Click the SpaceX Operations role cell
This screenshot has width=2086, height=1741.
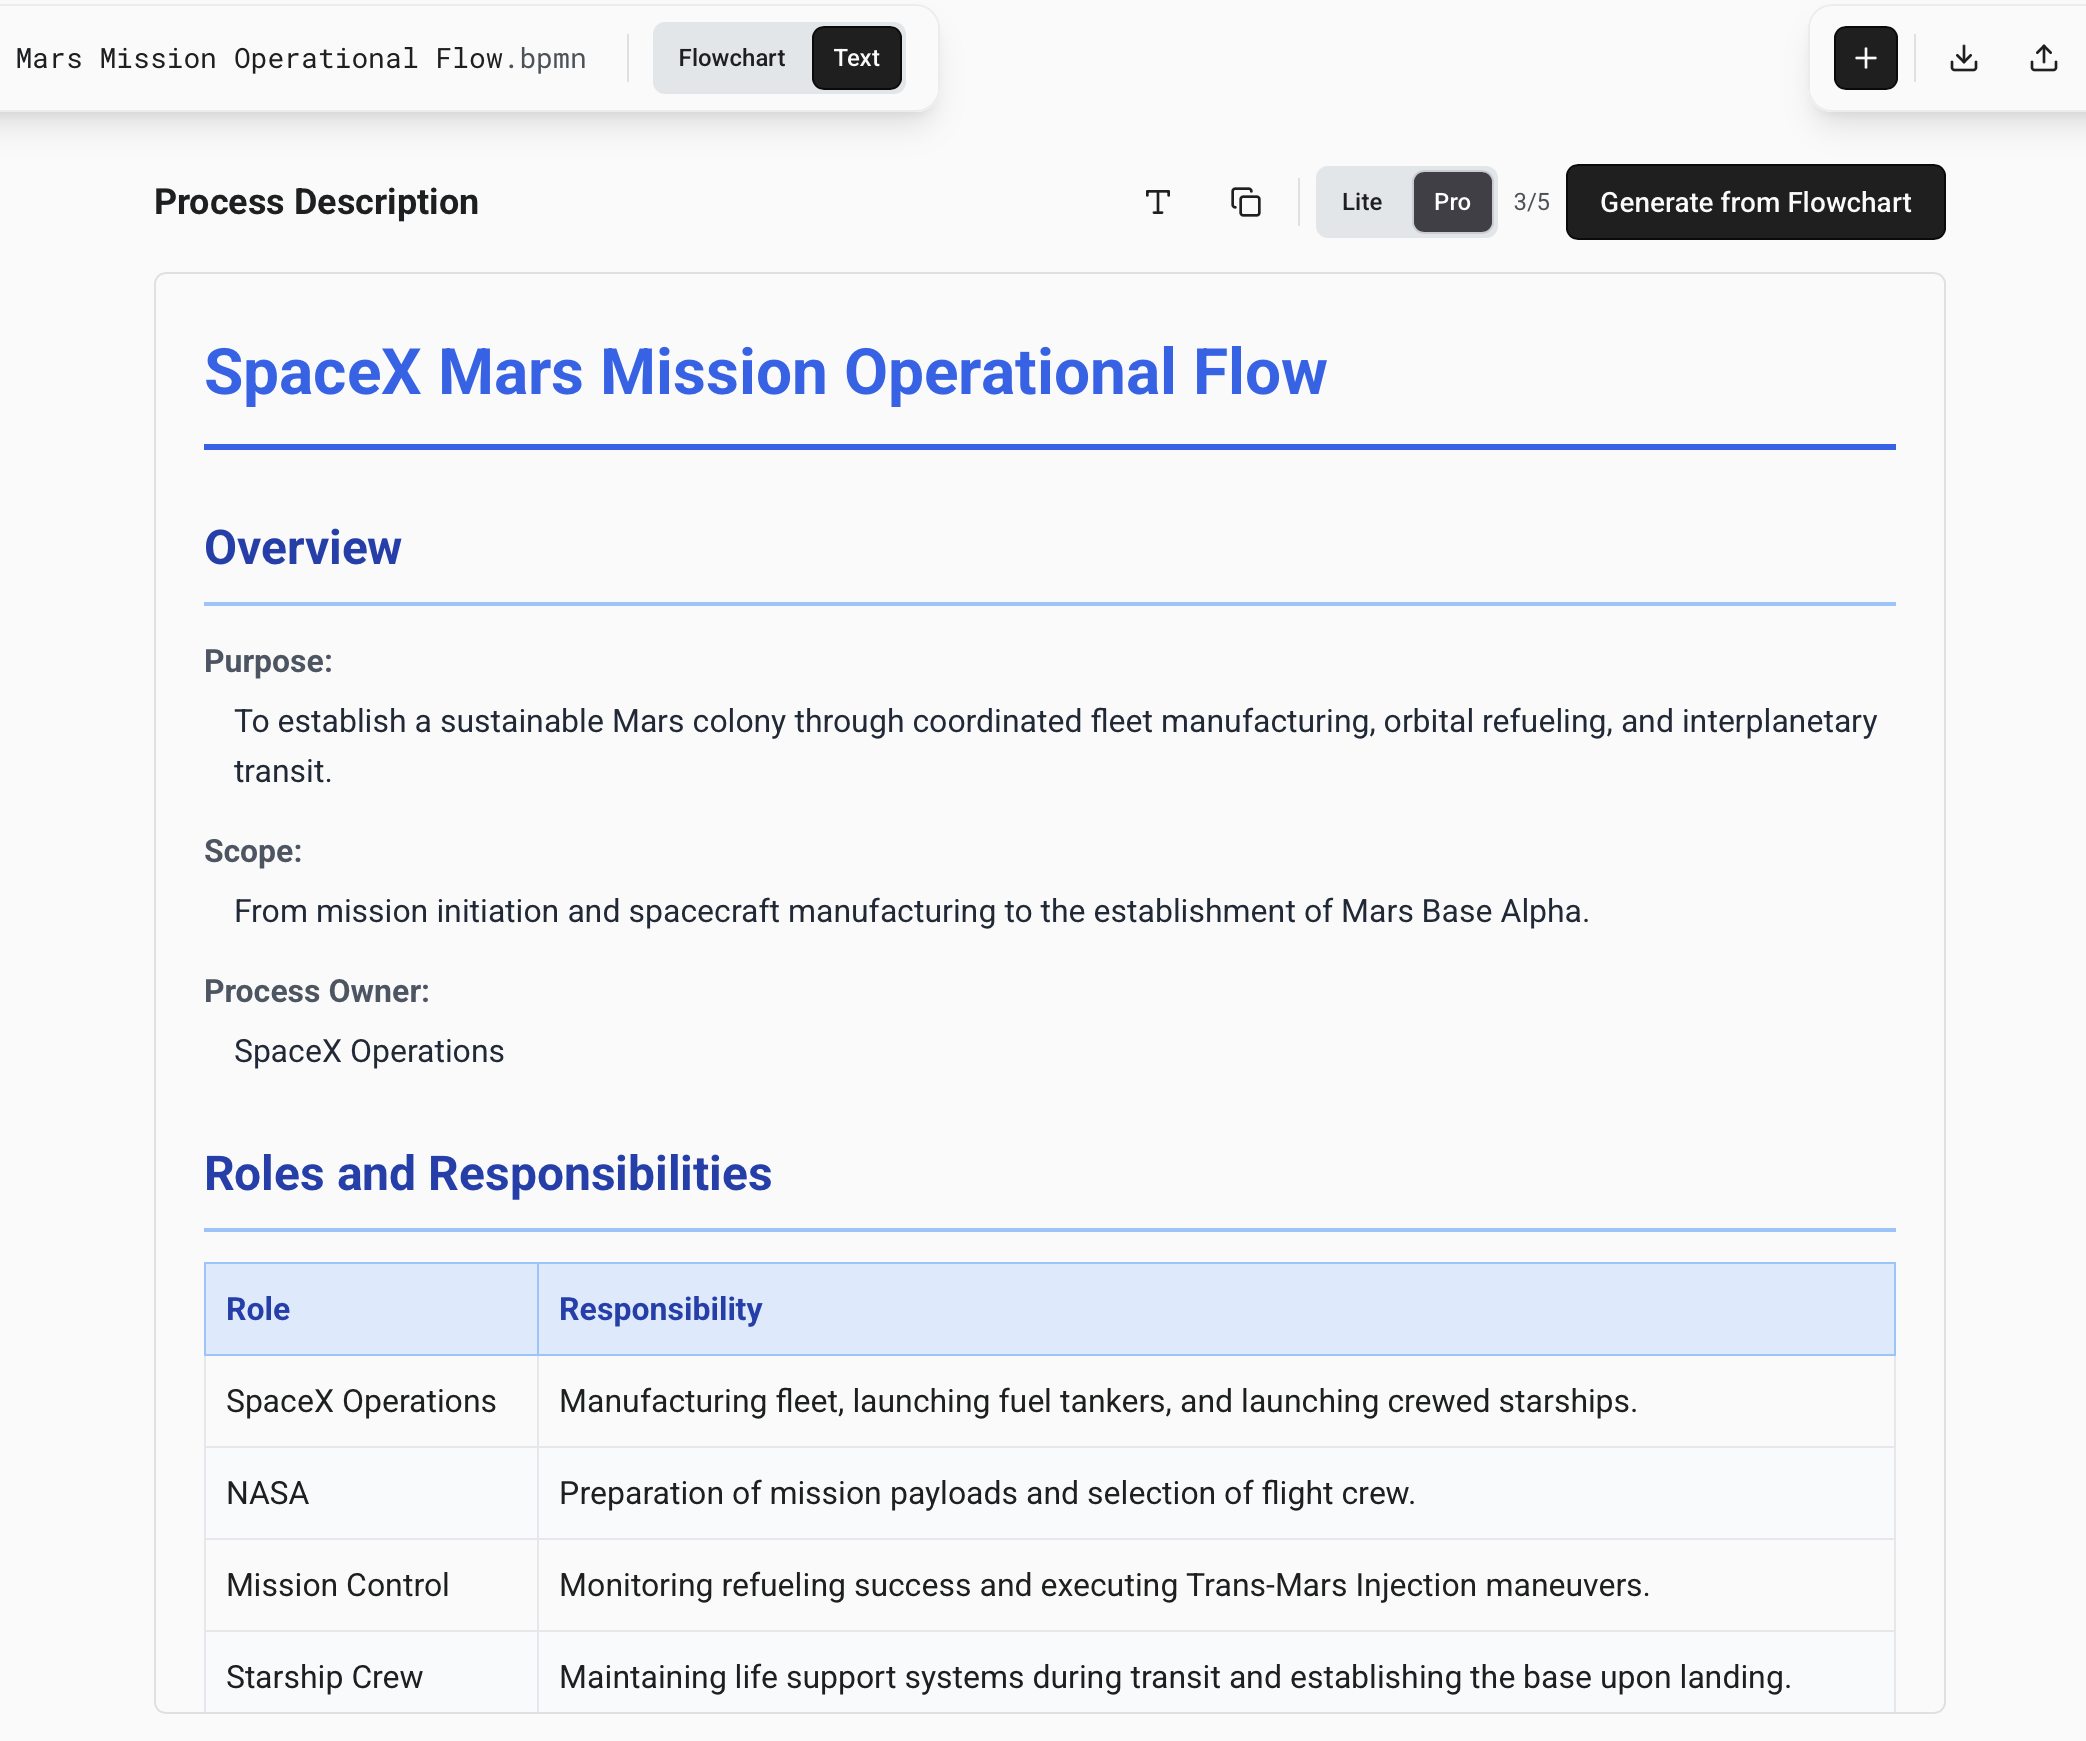[x=371, y=1401]
